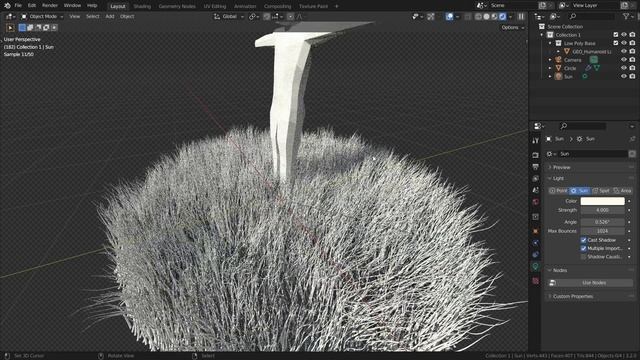The width and height of the screenshot is (640, 360).
Task: Toggle the viewport overlays button
Action: [449, 17]
